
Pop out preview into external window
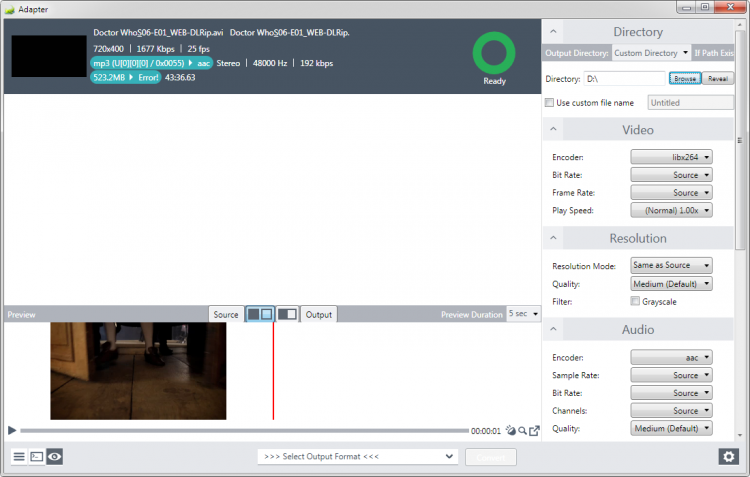point(534,431)
